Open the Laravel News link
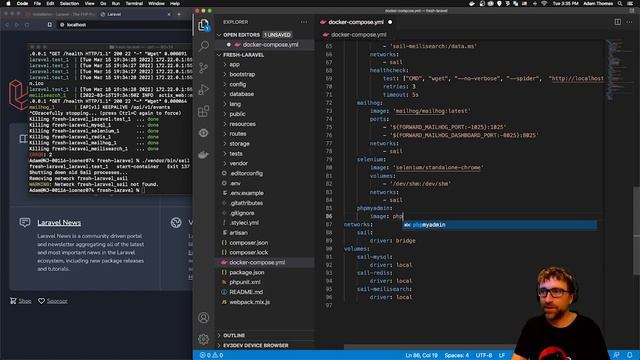 coord(59,222)
